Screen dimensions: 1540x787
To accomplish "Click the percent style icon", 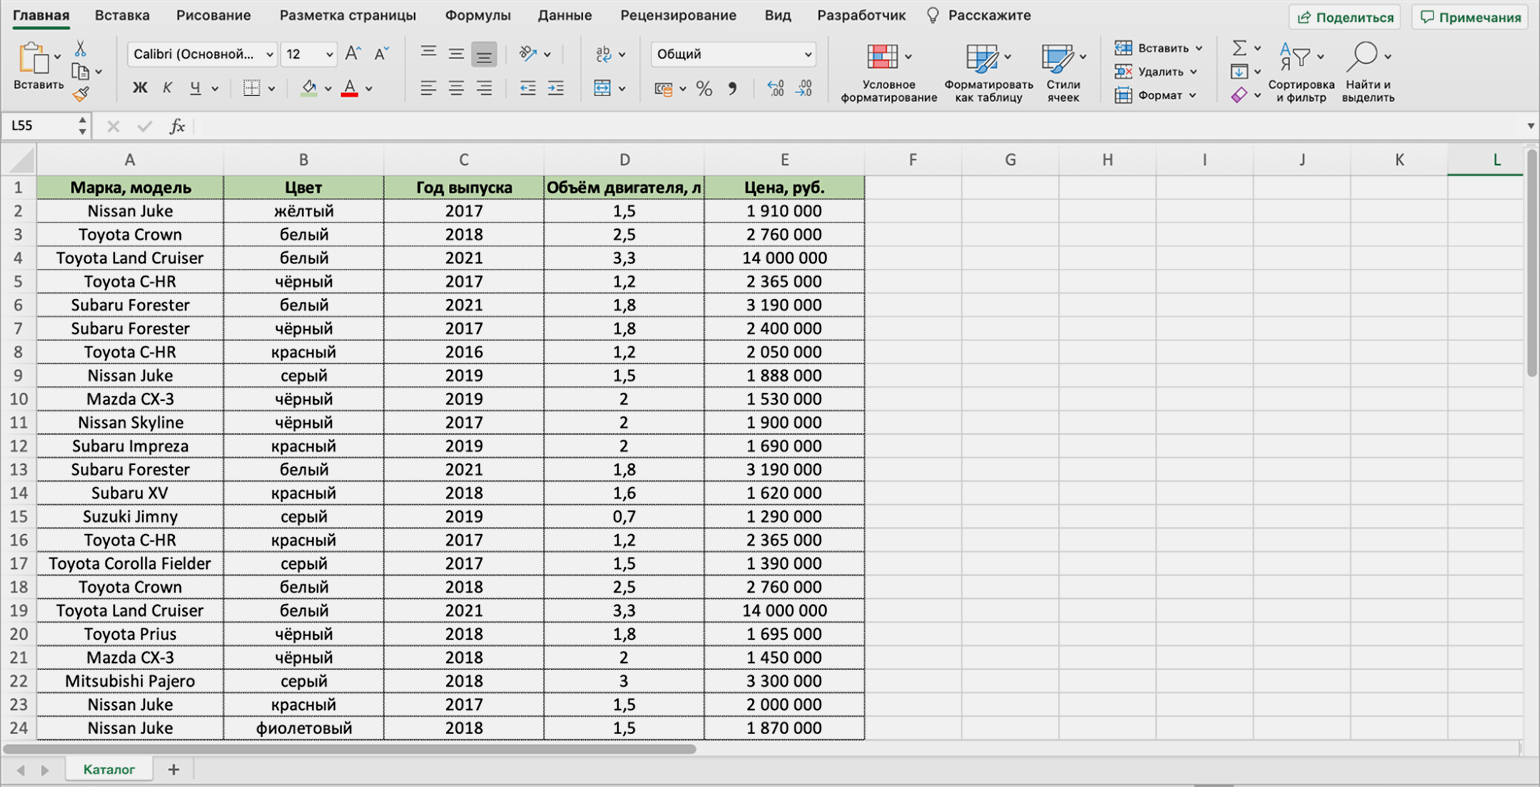I will click(x=704, y=89).
